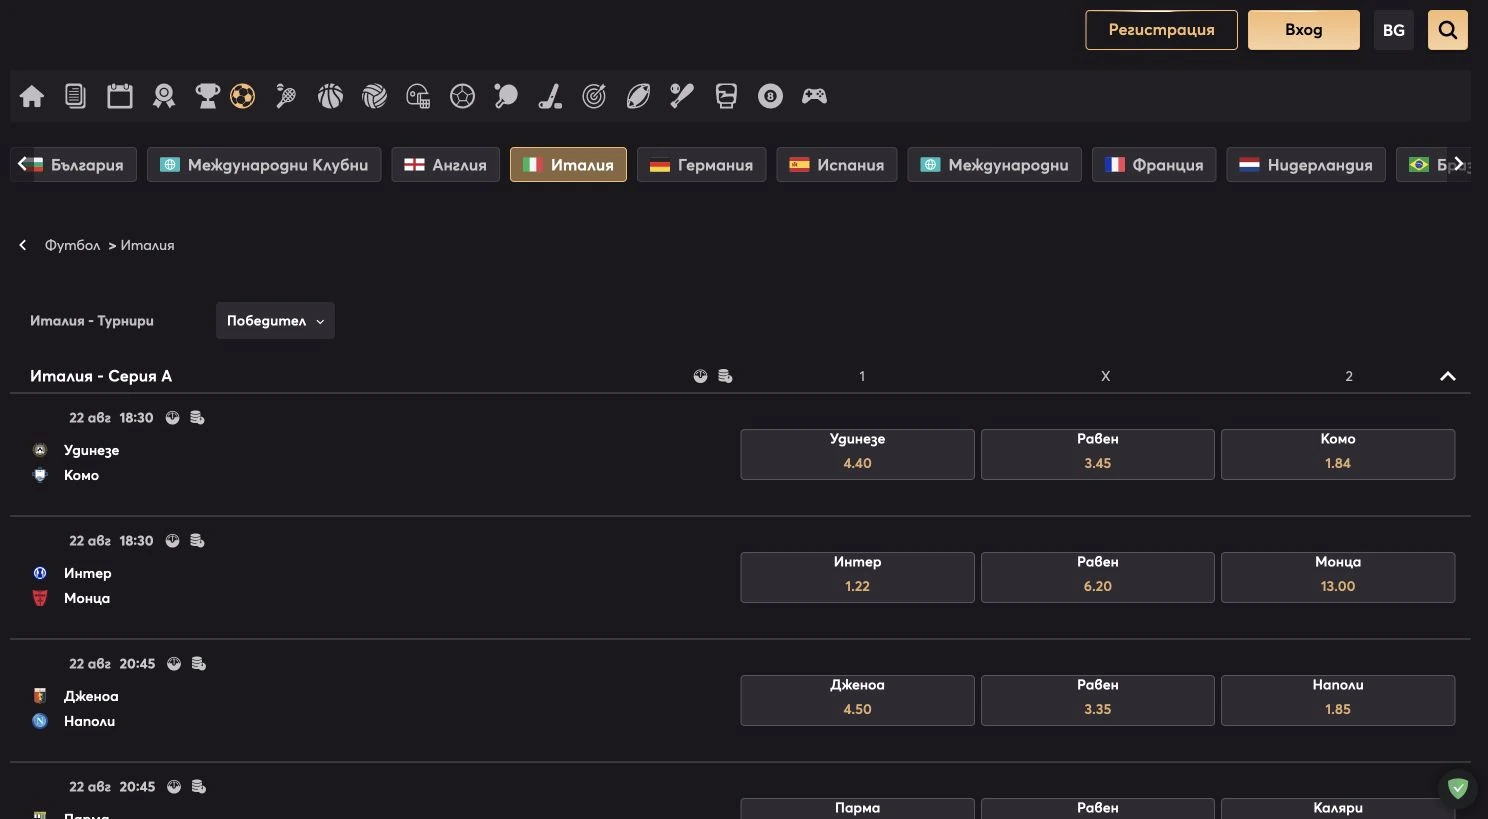
Task: Click the Футбол breadcrumb link
Action: point(72,245)
